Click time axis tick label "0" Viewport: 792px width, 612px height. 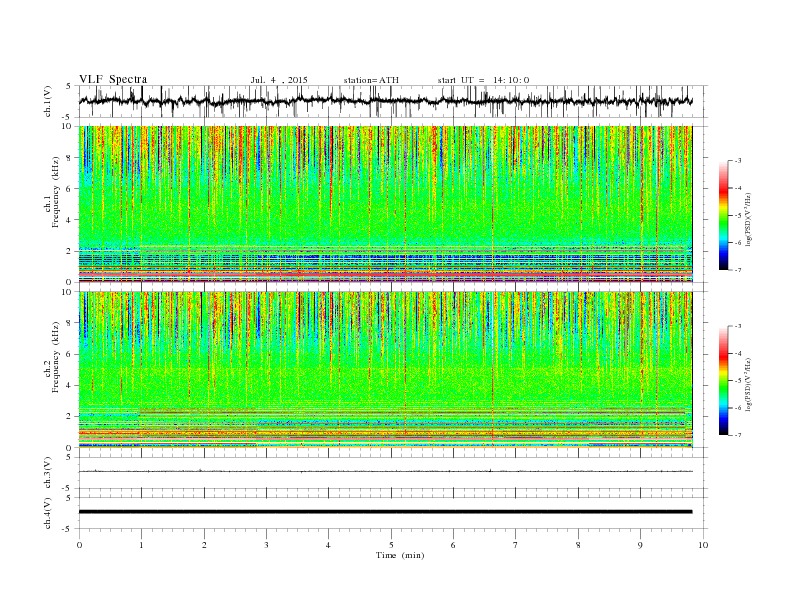(x=79, y=545)
